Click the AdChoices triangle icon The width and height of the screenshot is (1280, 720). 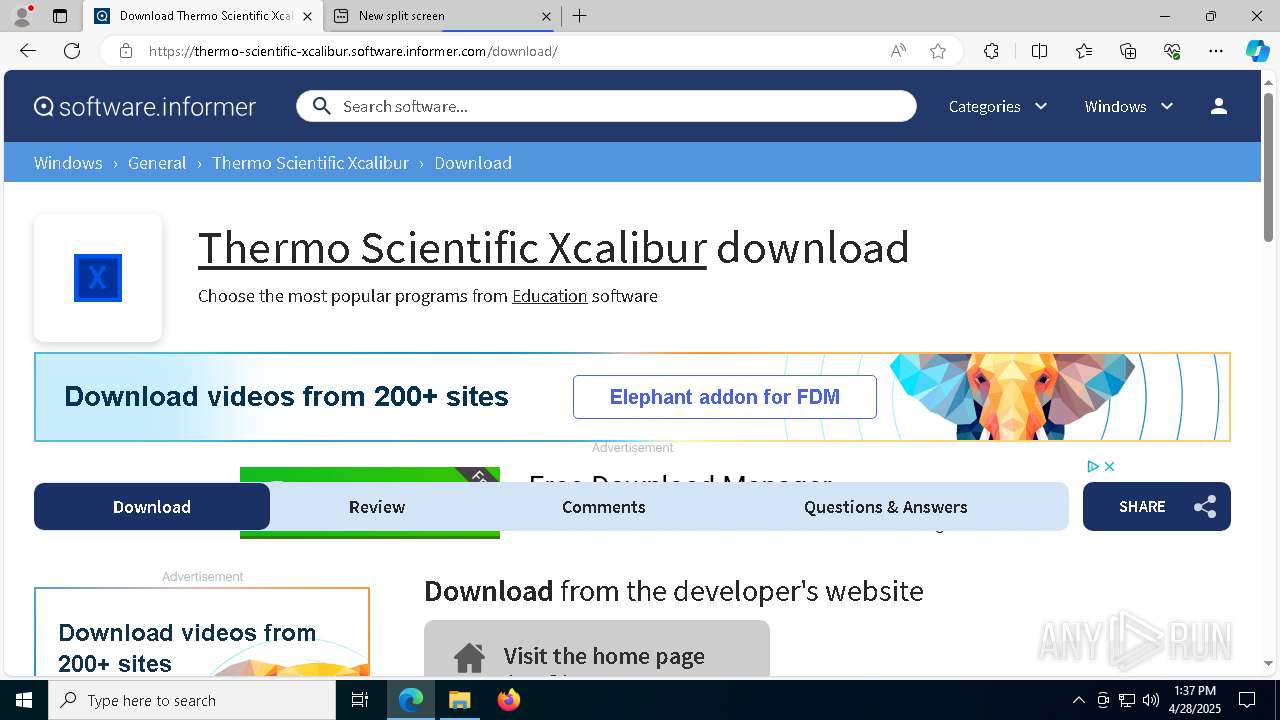(1093, 466)
